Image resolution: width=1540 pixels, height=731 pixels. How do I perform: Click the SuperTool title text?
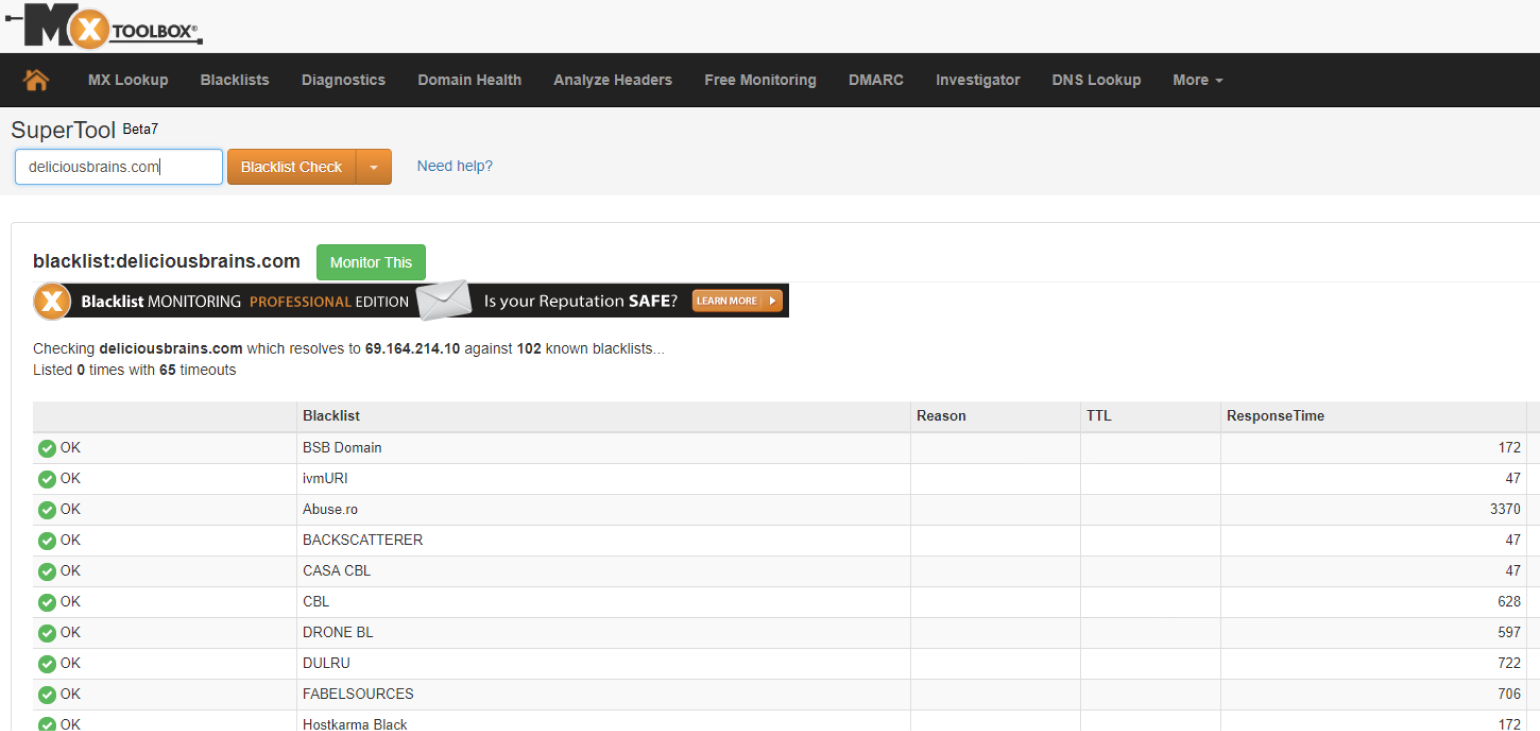[63, 130]
